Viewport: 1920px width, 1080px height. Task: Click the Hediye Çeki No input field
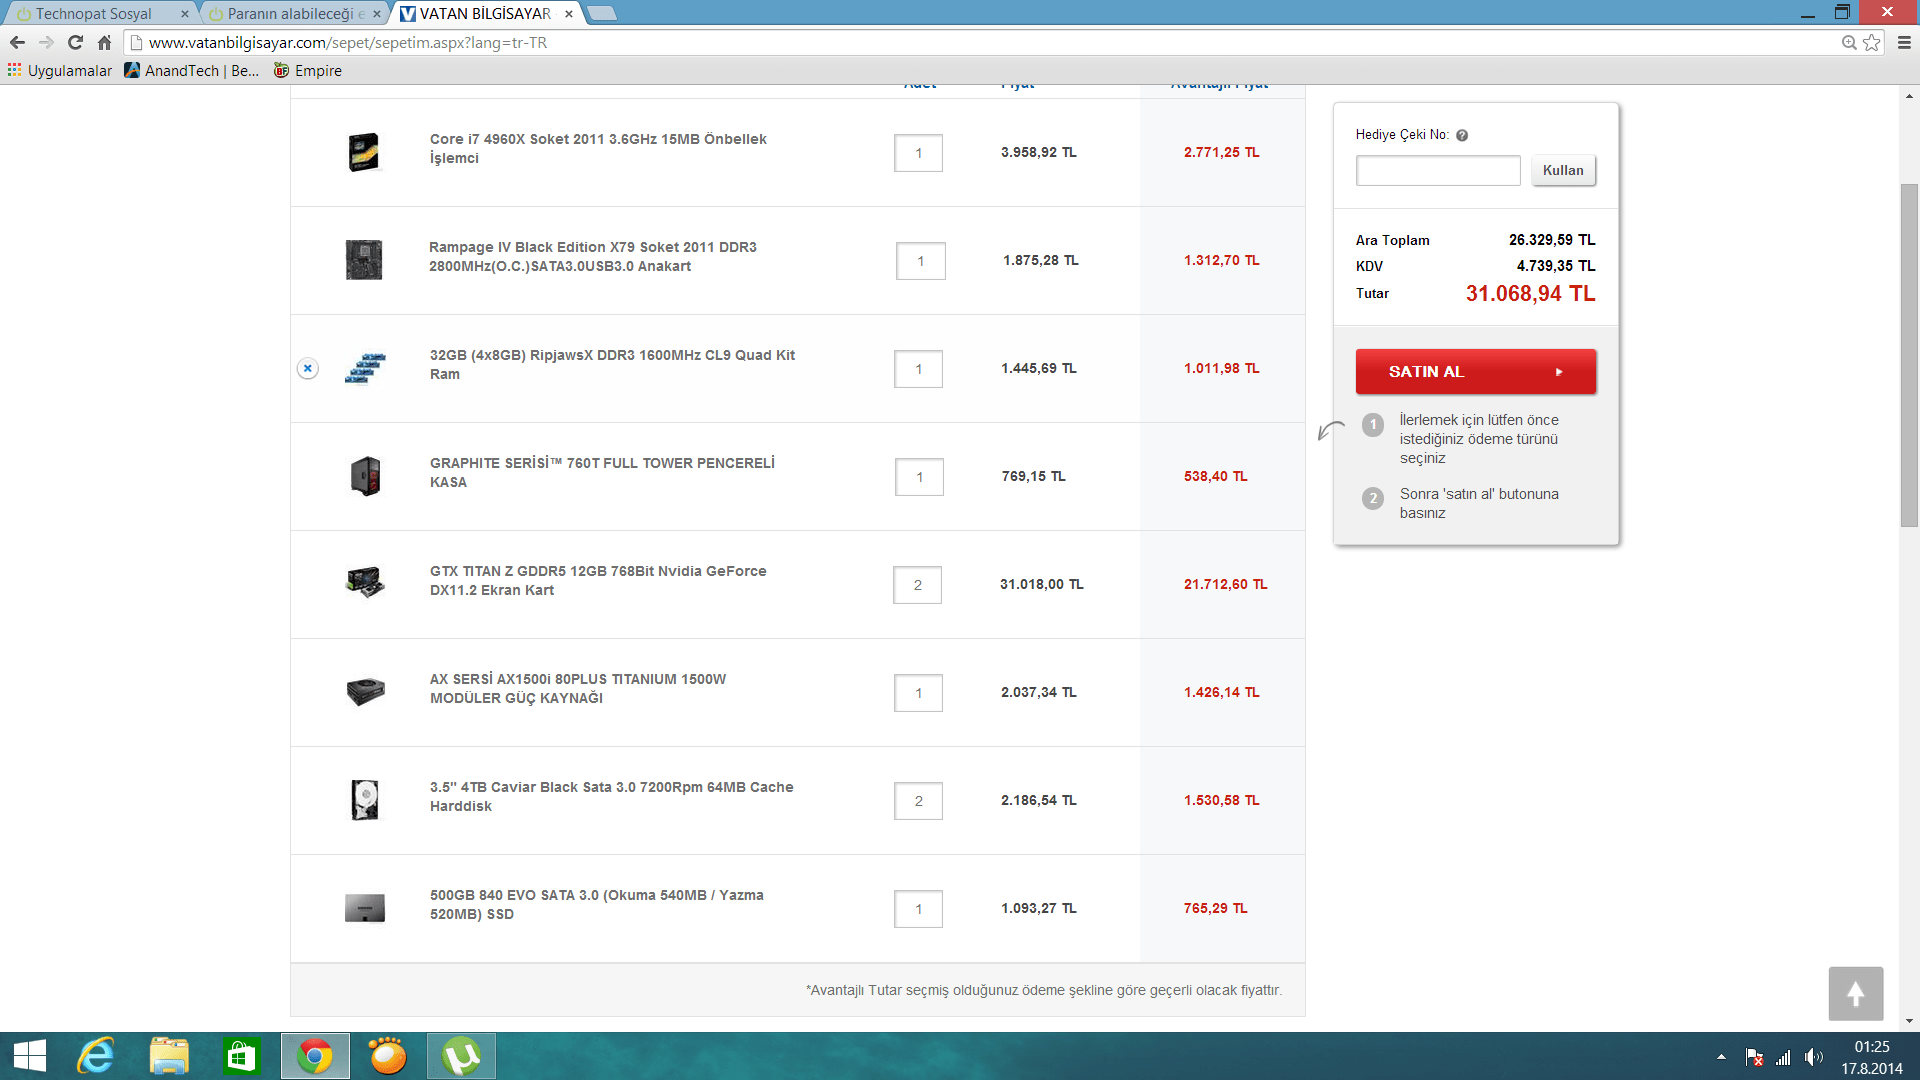1437,170
